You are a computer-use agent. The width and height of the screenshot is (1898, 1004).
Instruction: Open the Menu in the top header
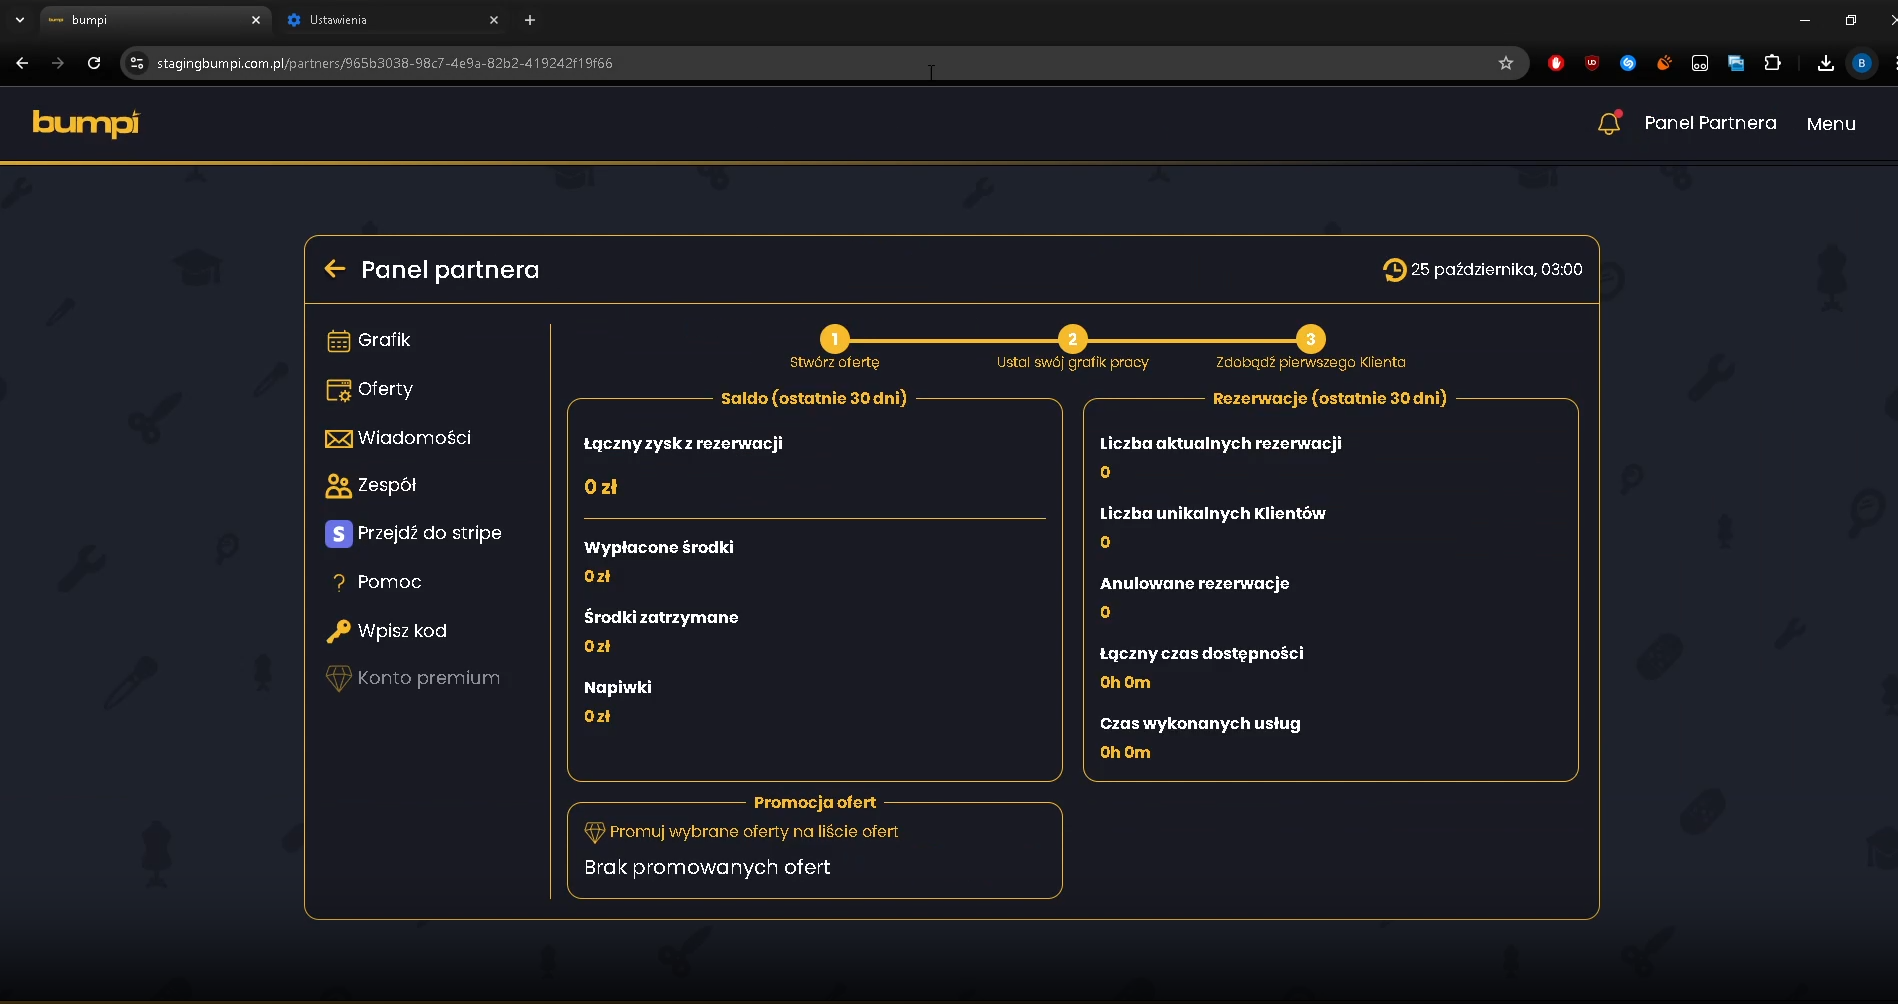click(x=1831, y=124)
